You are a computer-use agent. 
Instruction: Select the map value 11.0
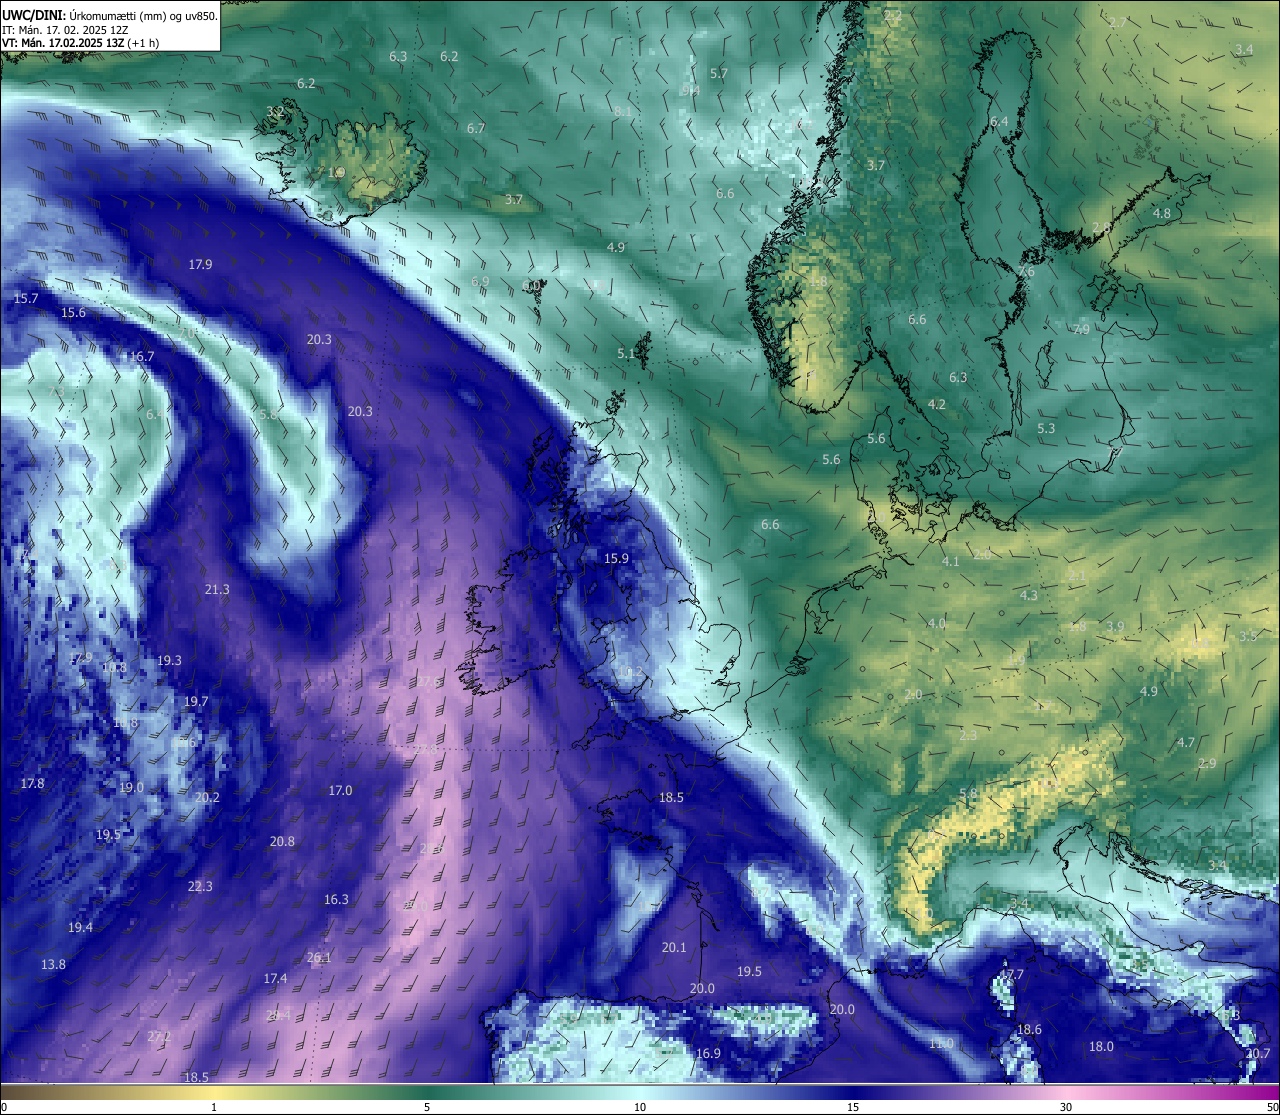(x=941, y=1044)
